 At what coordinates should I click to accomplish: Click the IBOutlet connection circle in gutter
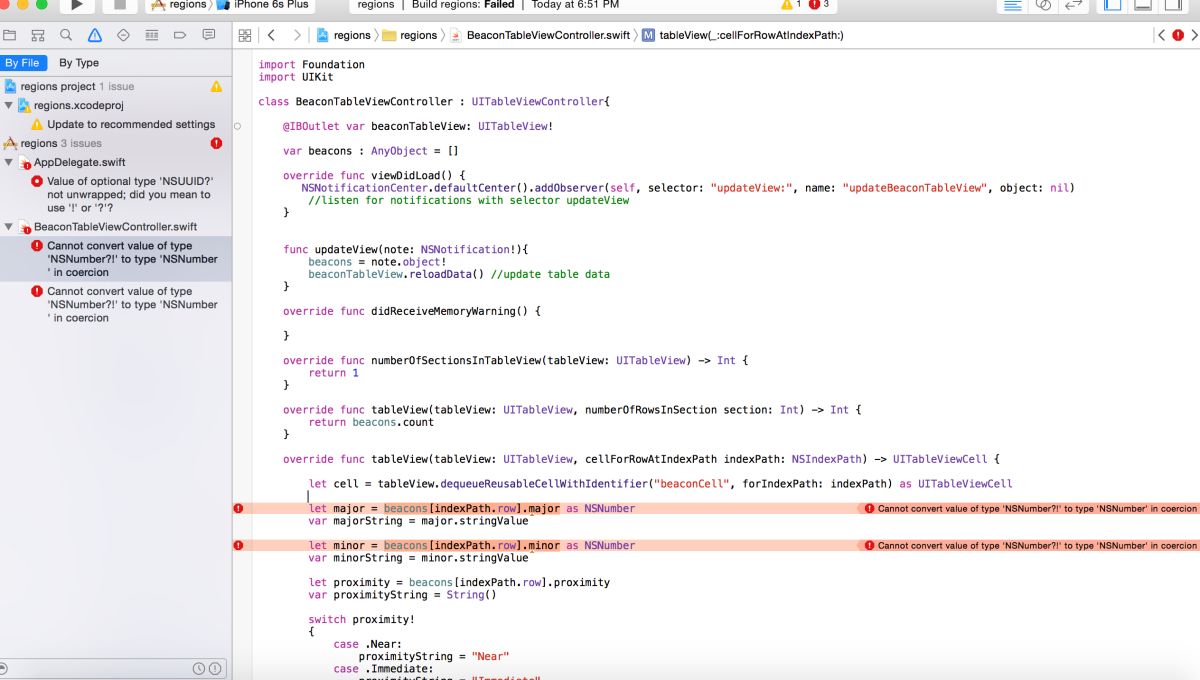pyautogui.click(x=237, y=127)
